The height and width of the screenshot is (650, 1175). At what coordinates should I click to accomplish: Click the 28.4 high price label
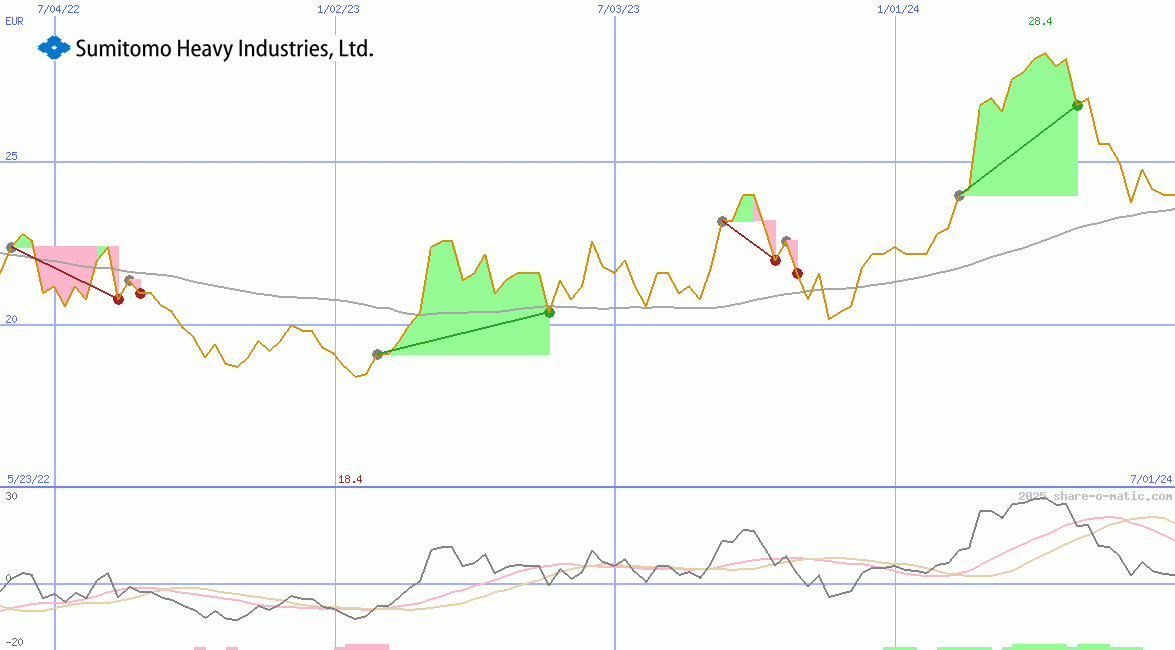click(x=1040, y=21)
